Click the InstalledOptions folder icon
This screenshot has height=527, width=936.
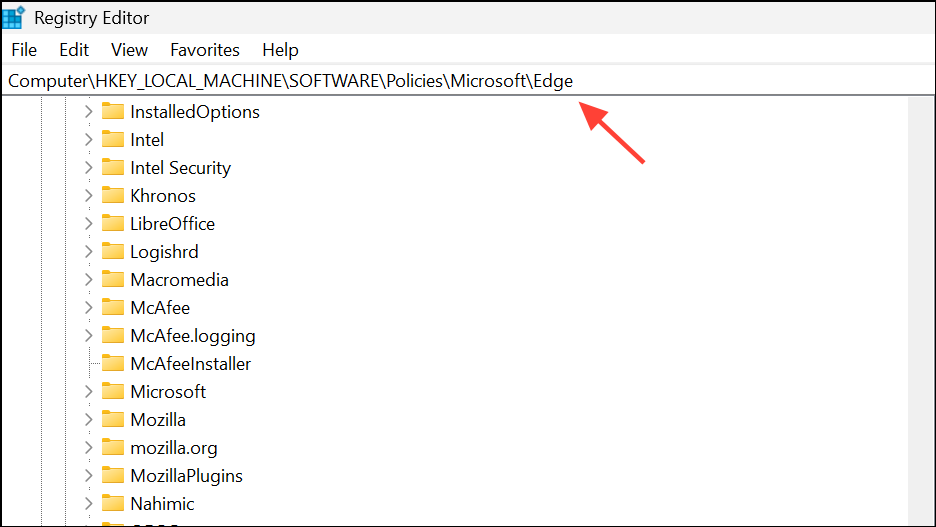[113, 112]
